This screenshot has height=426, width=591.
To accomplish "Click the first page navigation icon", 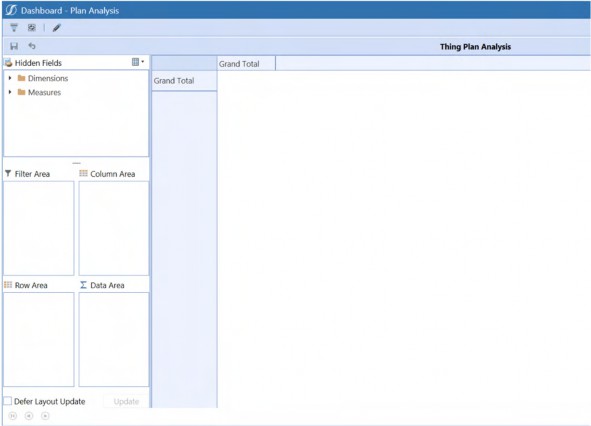I will click(12, 416).
